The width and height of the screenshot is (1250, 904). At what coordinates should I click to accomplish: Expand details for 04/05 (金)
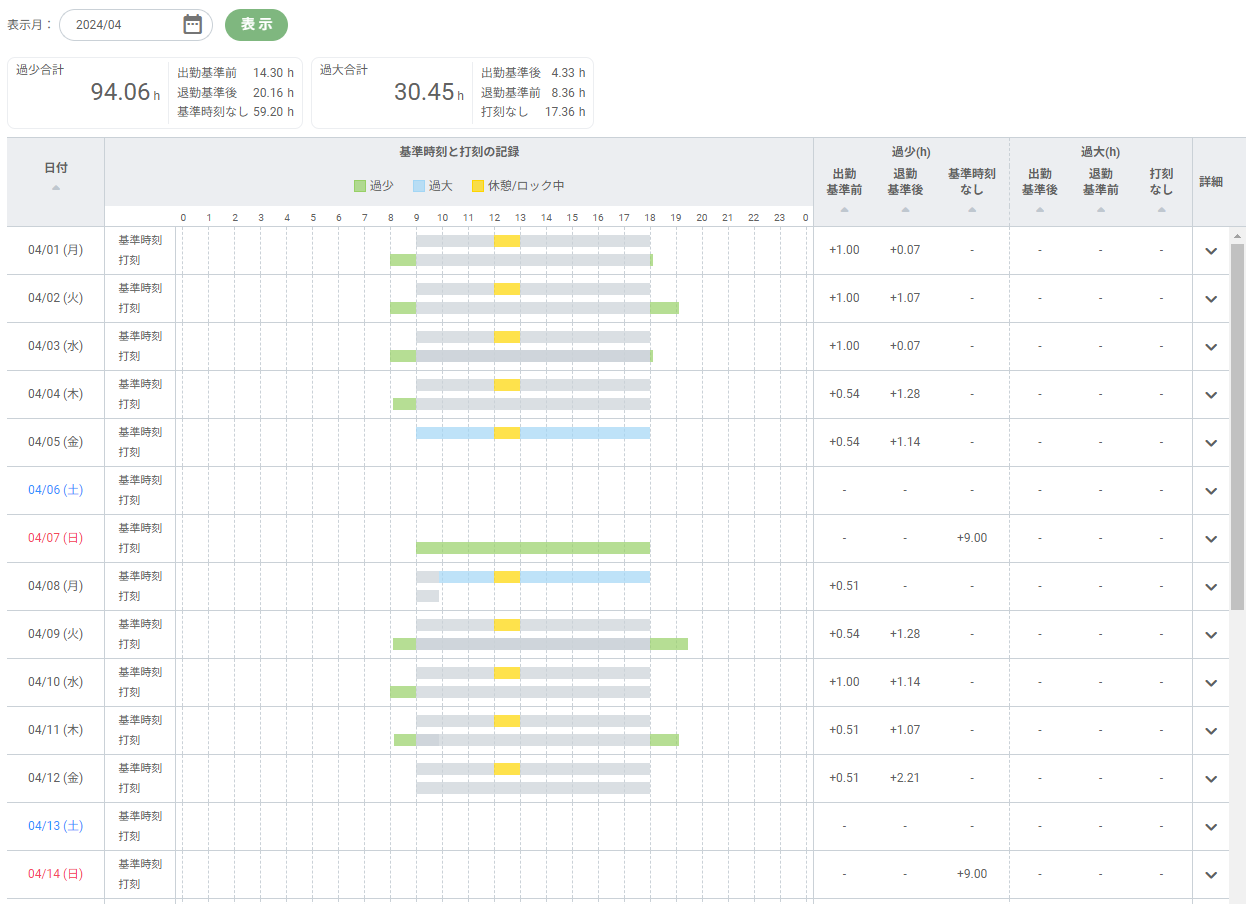point(1211,443)
